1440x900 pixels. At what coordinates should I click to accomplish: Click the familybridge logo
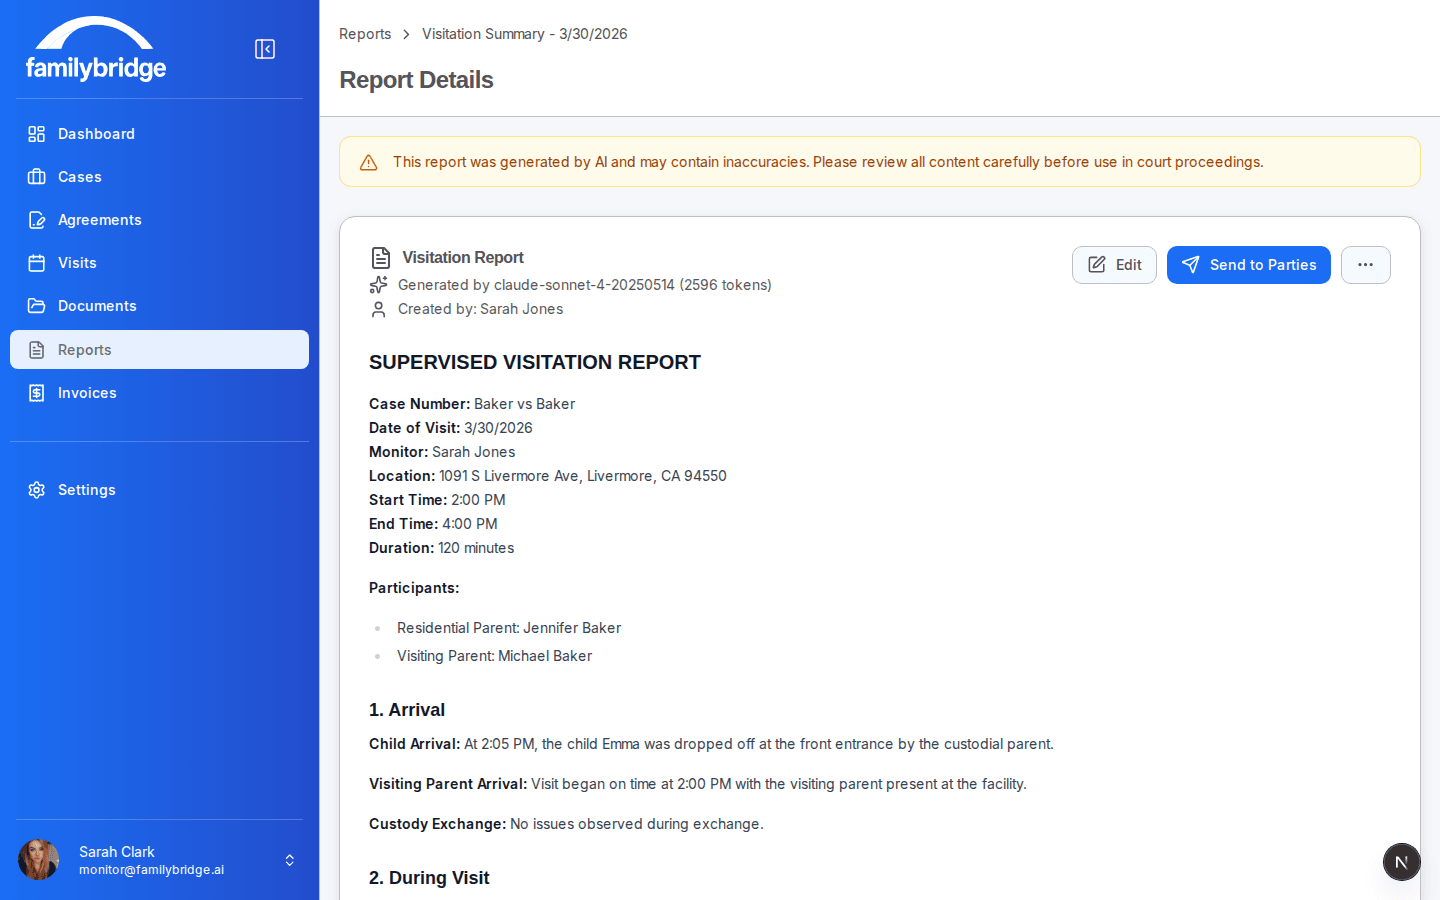coord(96,48)
